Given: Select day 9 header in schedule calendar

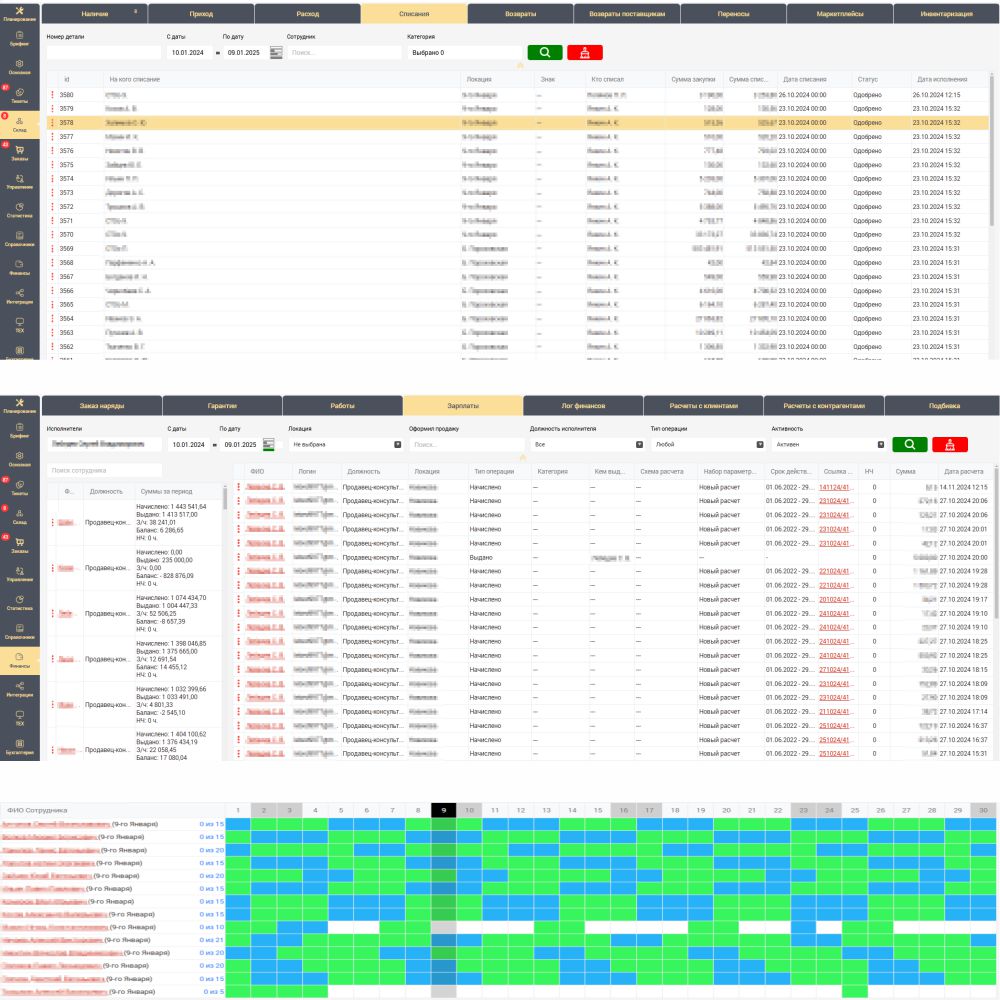Looking at the screenshot, I should pos(443,810).
